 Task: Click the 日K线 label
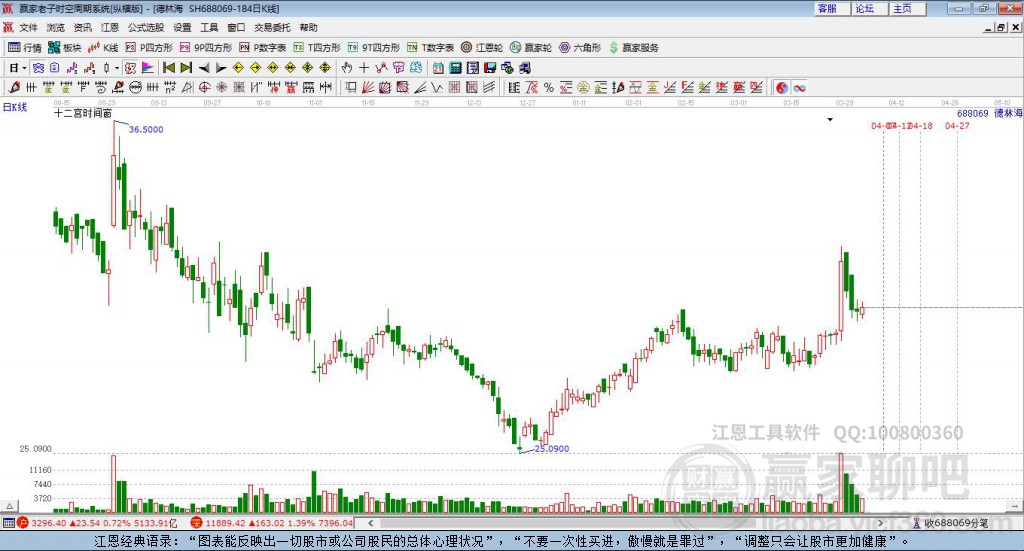click(x=15, y=107)
